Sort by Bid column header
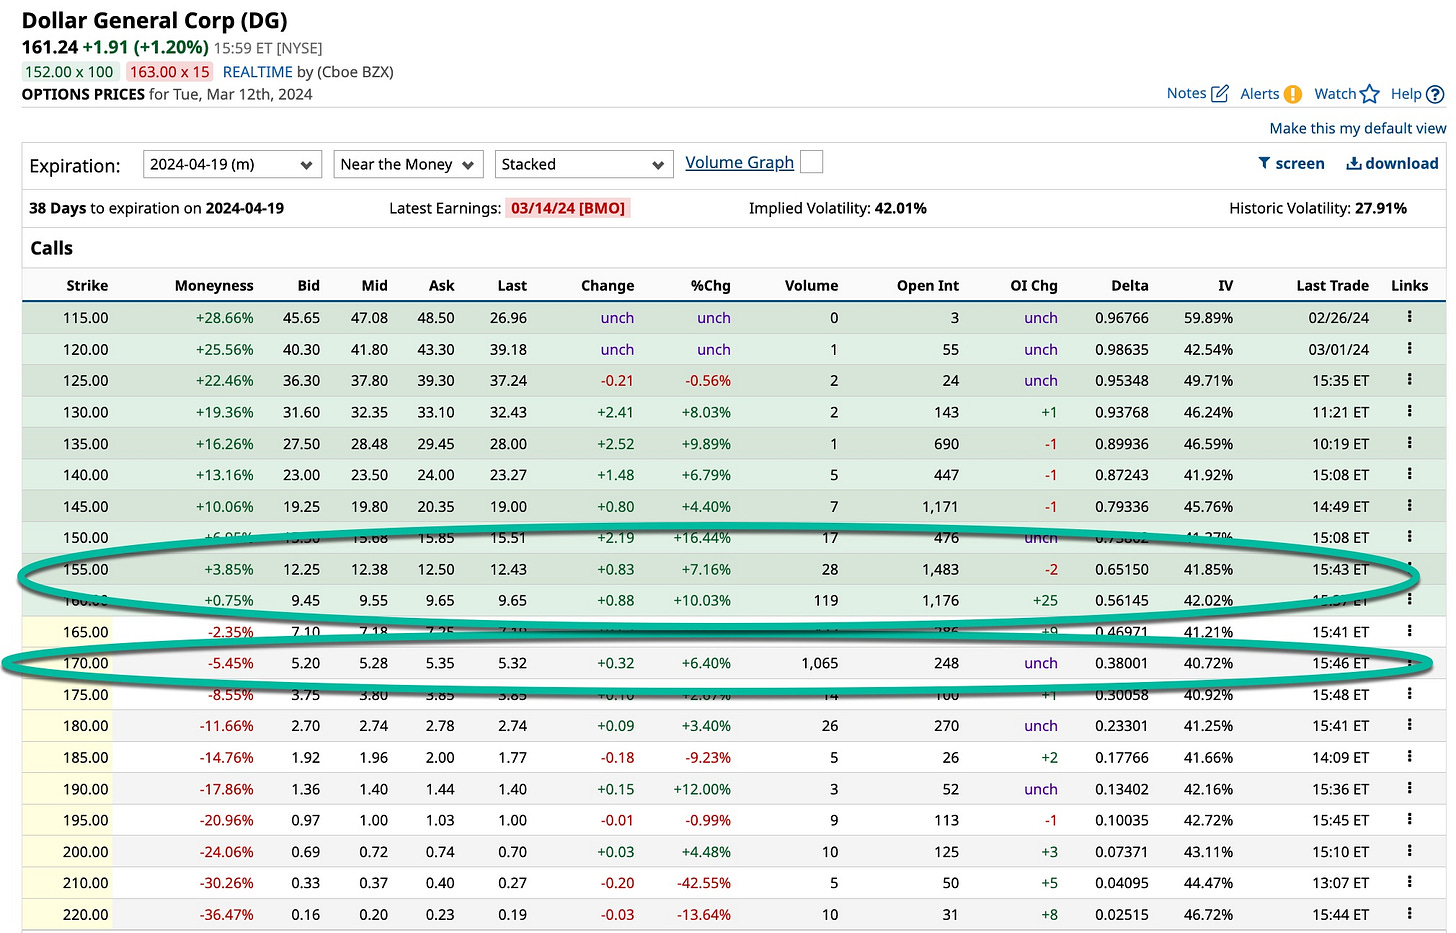 click(x=308, y=285)
